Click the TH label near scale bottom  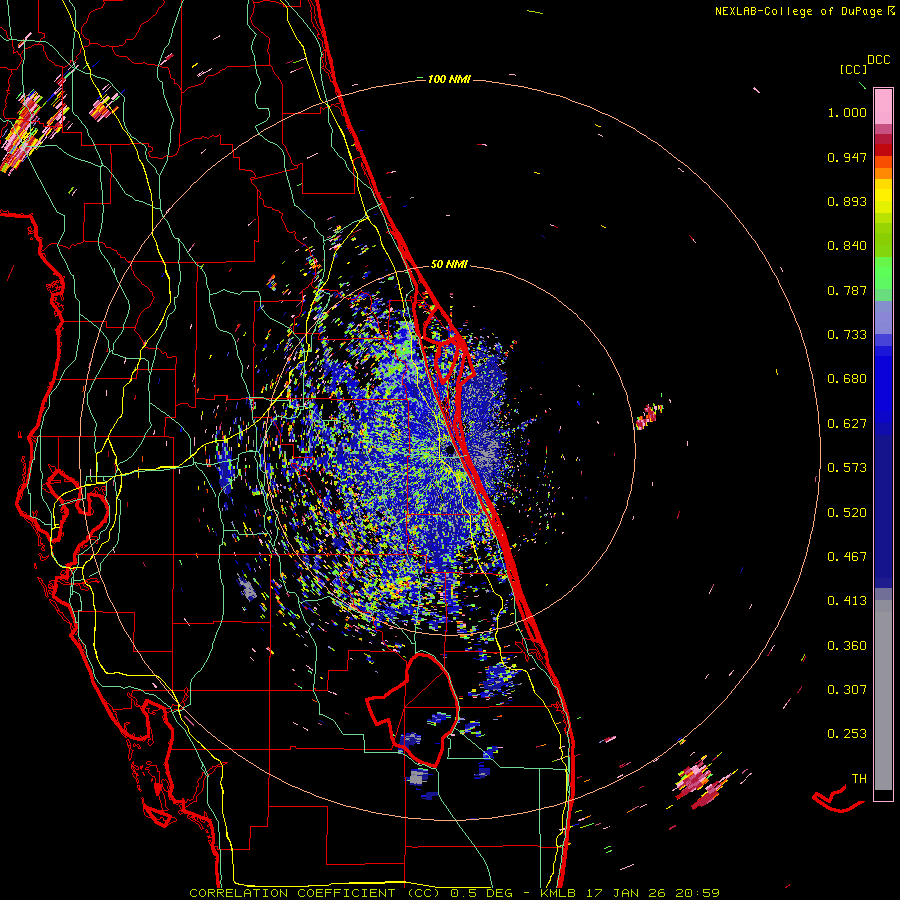tap(859, 779)
